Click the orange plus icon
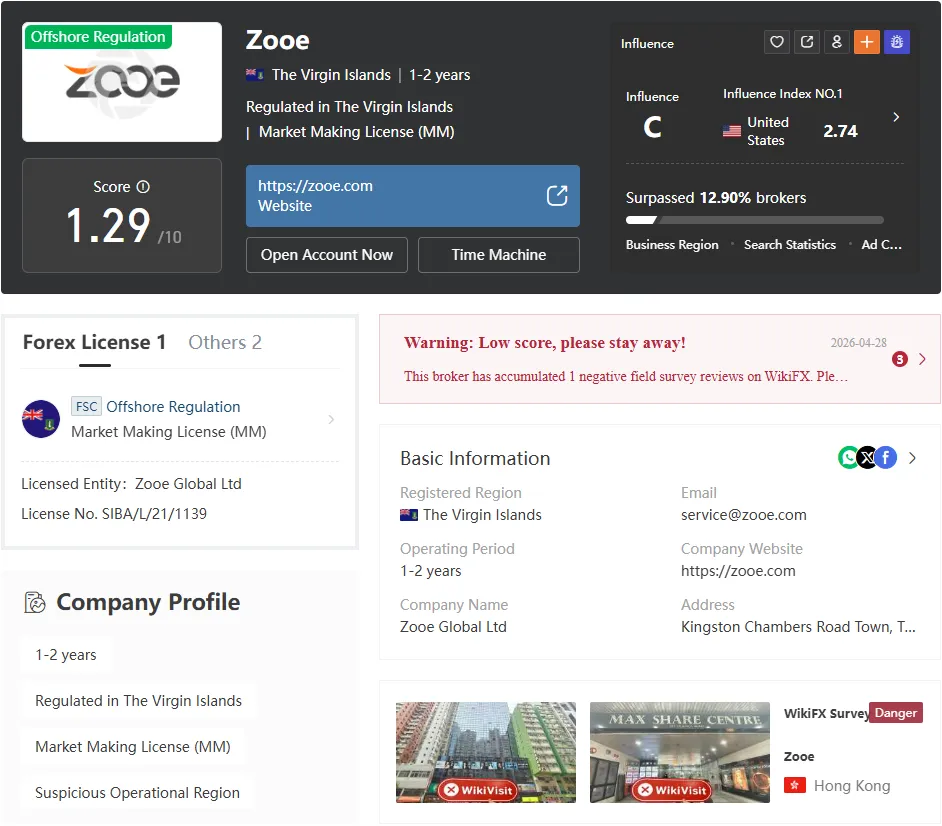The height and width of the screenshot is (826, 942). (x=867, y=42)
